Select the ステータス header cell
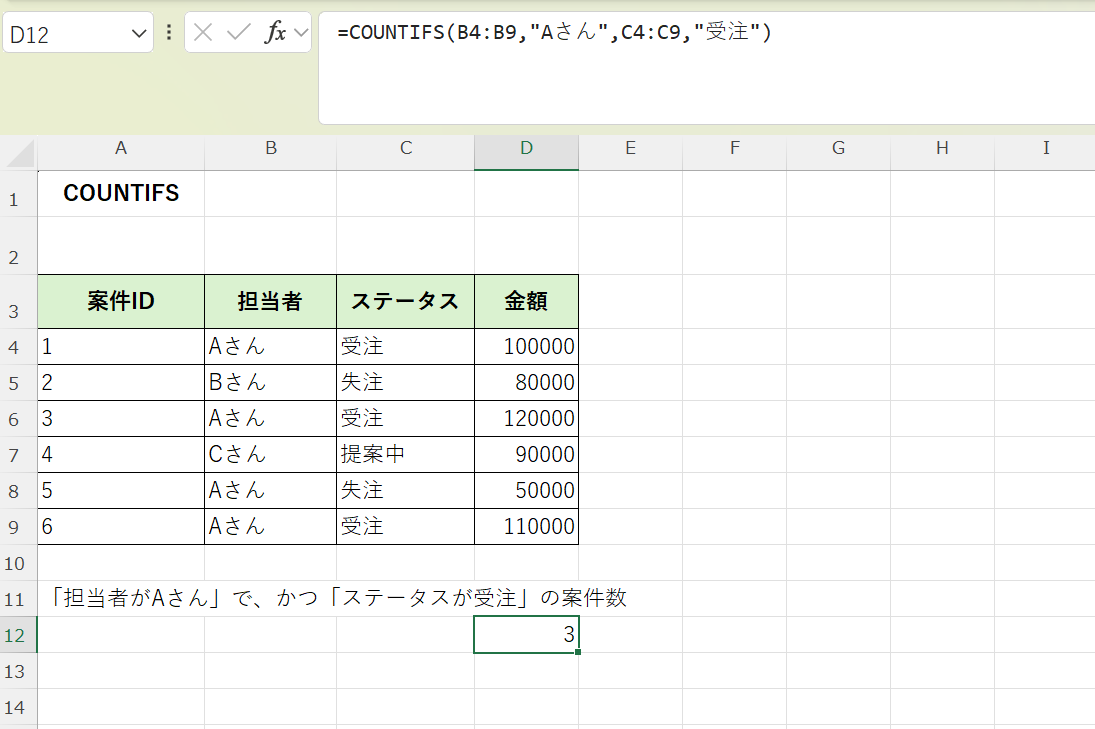Image resolution: width=1095 pixels, height=729 pixels. click(x=405, y=301)
